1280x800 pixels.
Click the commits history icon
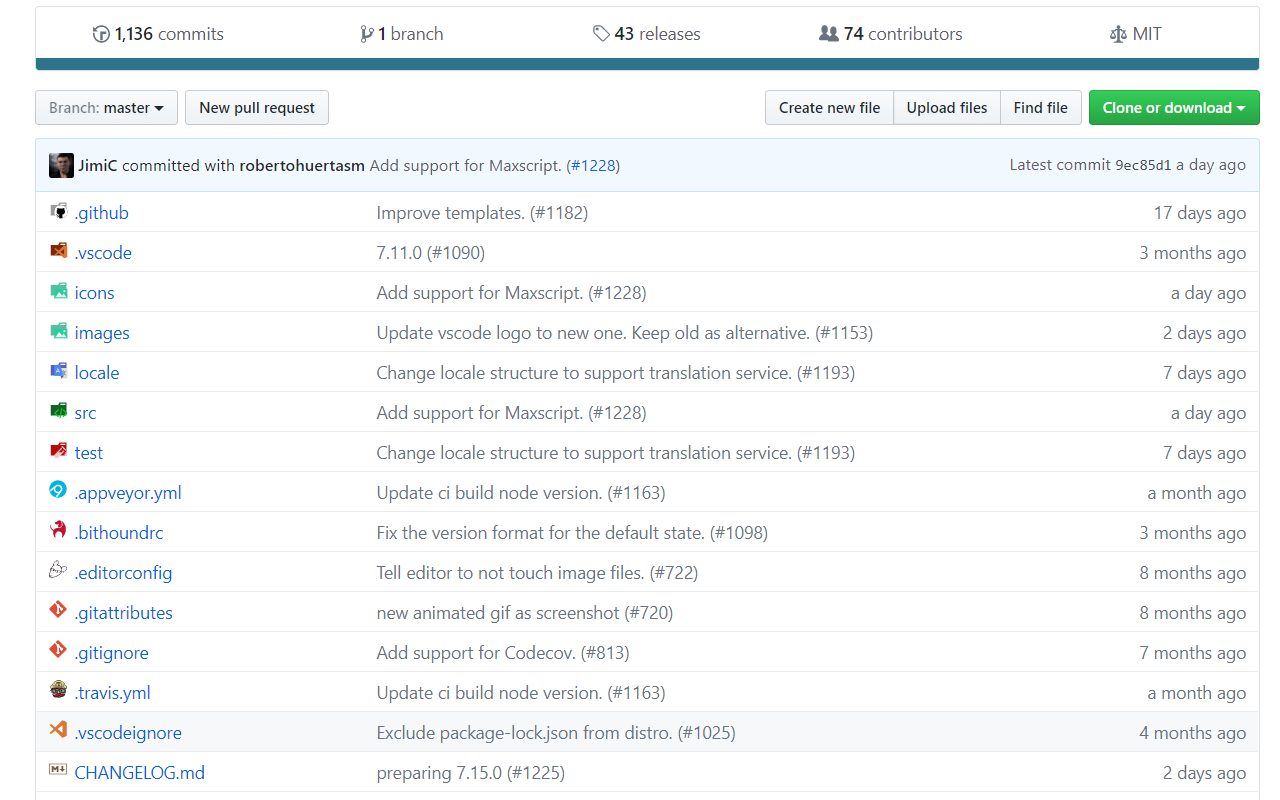(101, 34)
